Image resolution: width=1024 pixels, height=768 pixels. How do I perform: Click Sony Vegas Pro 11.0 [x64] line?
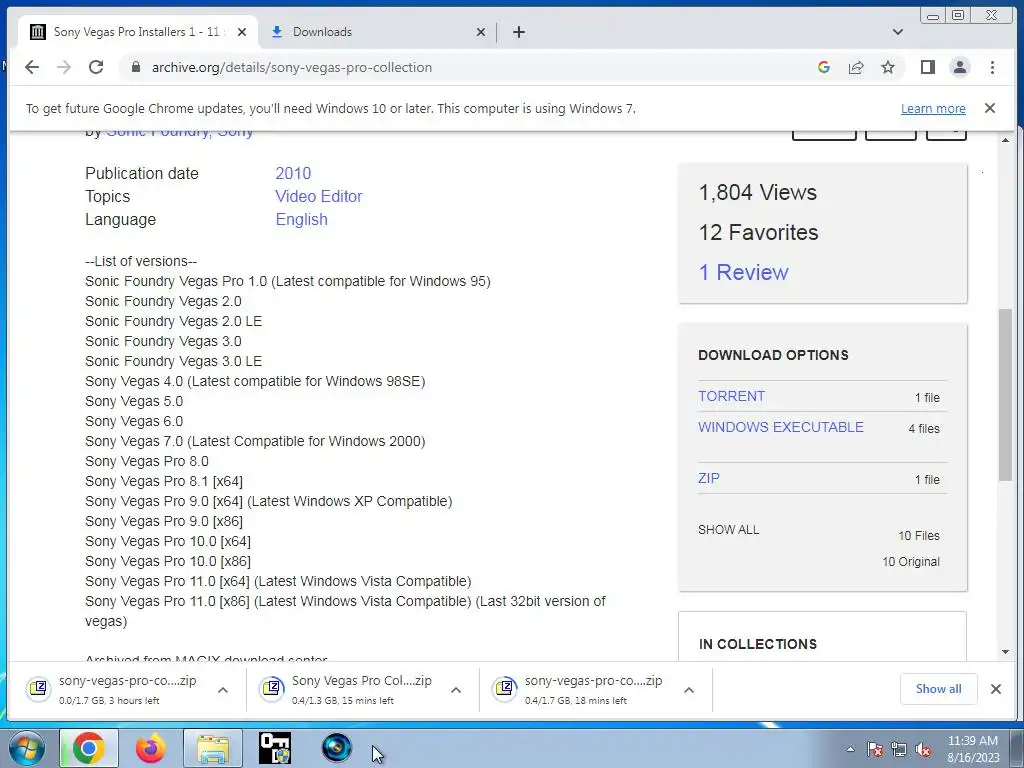(x=278, y=581)
